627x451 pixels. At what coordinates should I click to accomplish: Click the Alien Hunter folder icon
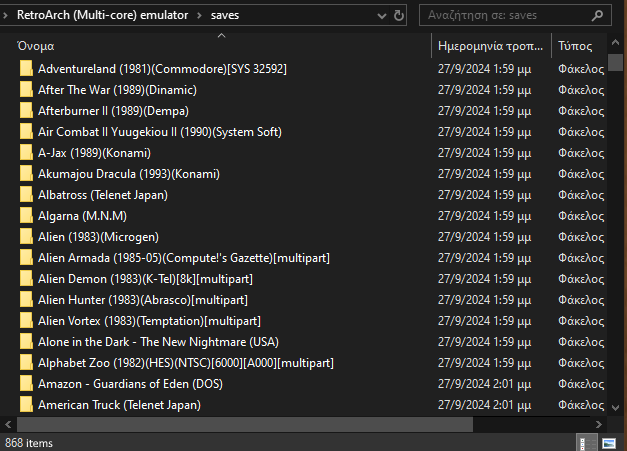coord(26,299)
